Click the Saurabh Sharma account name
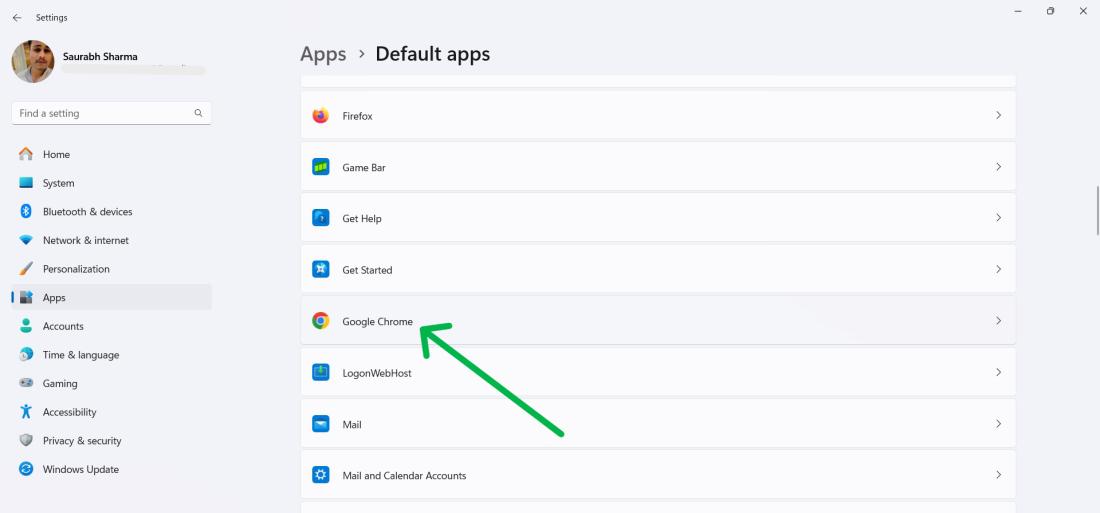The width and height of the screenshot is (1100, 513). point(100,56)
